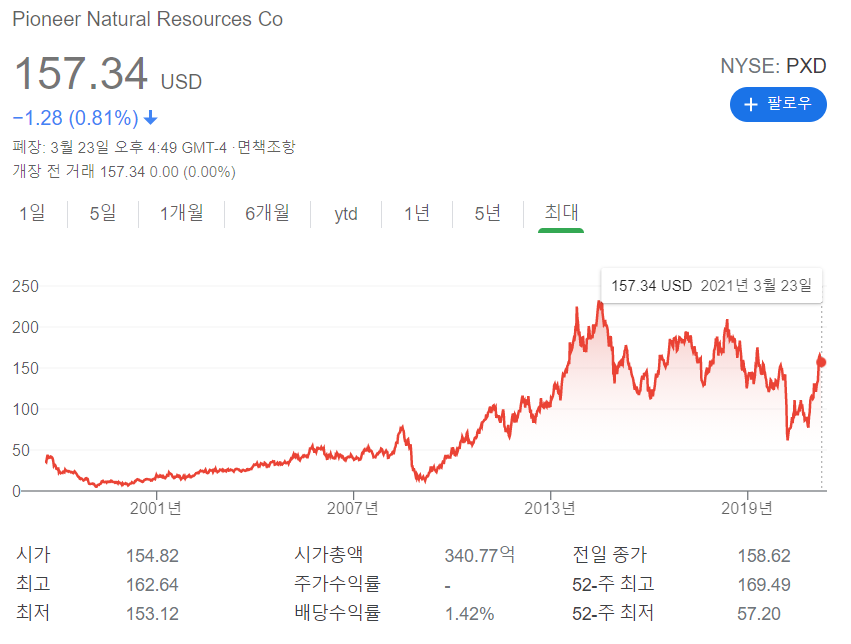Image resolution: width=851 pixels, height=644 pixels.
Task: Select the 6개월 time range
Action: (x=267, y=213)
